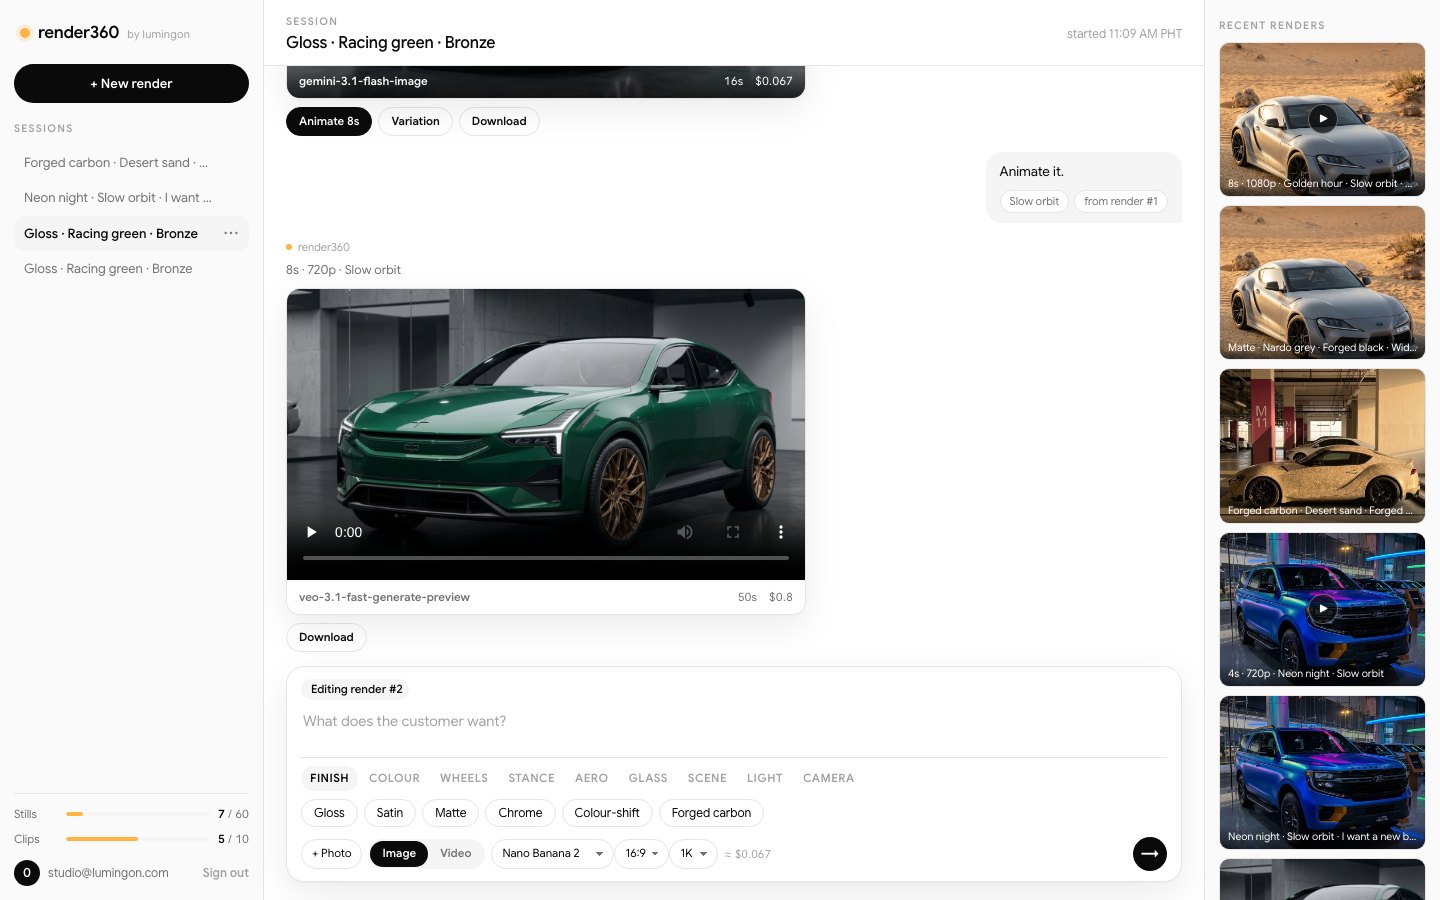Image resolution: width=1440 pixels, height=900 pixels.
Task: Select the LIGHT tab
Action: click(x=765, y=778)
